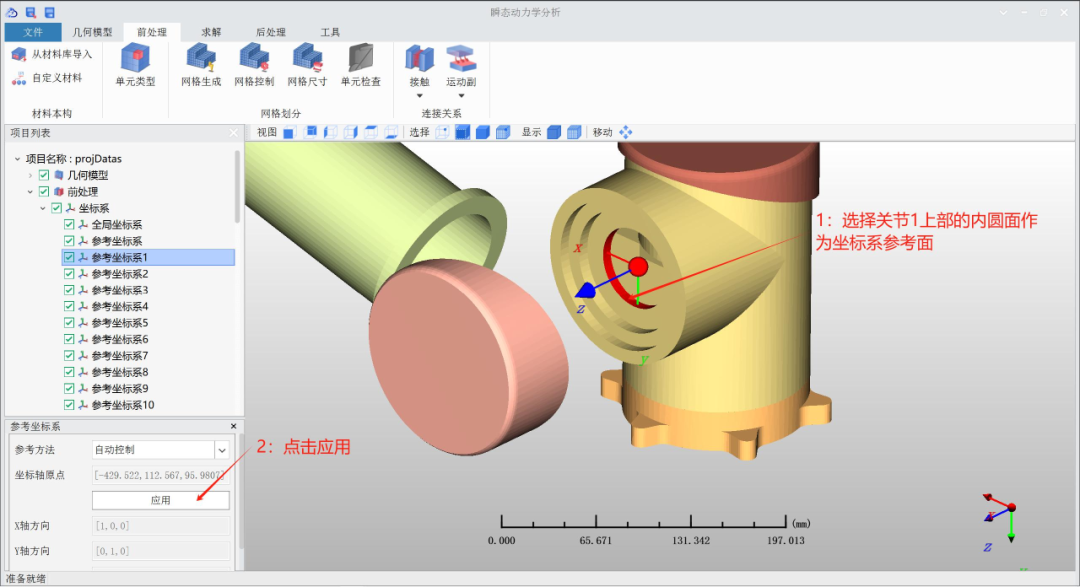1080x587 pixels.
Task: Click the 运动副 kinematic joint icon
Action: pos(461,59)
